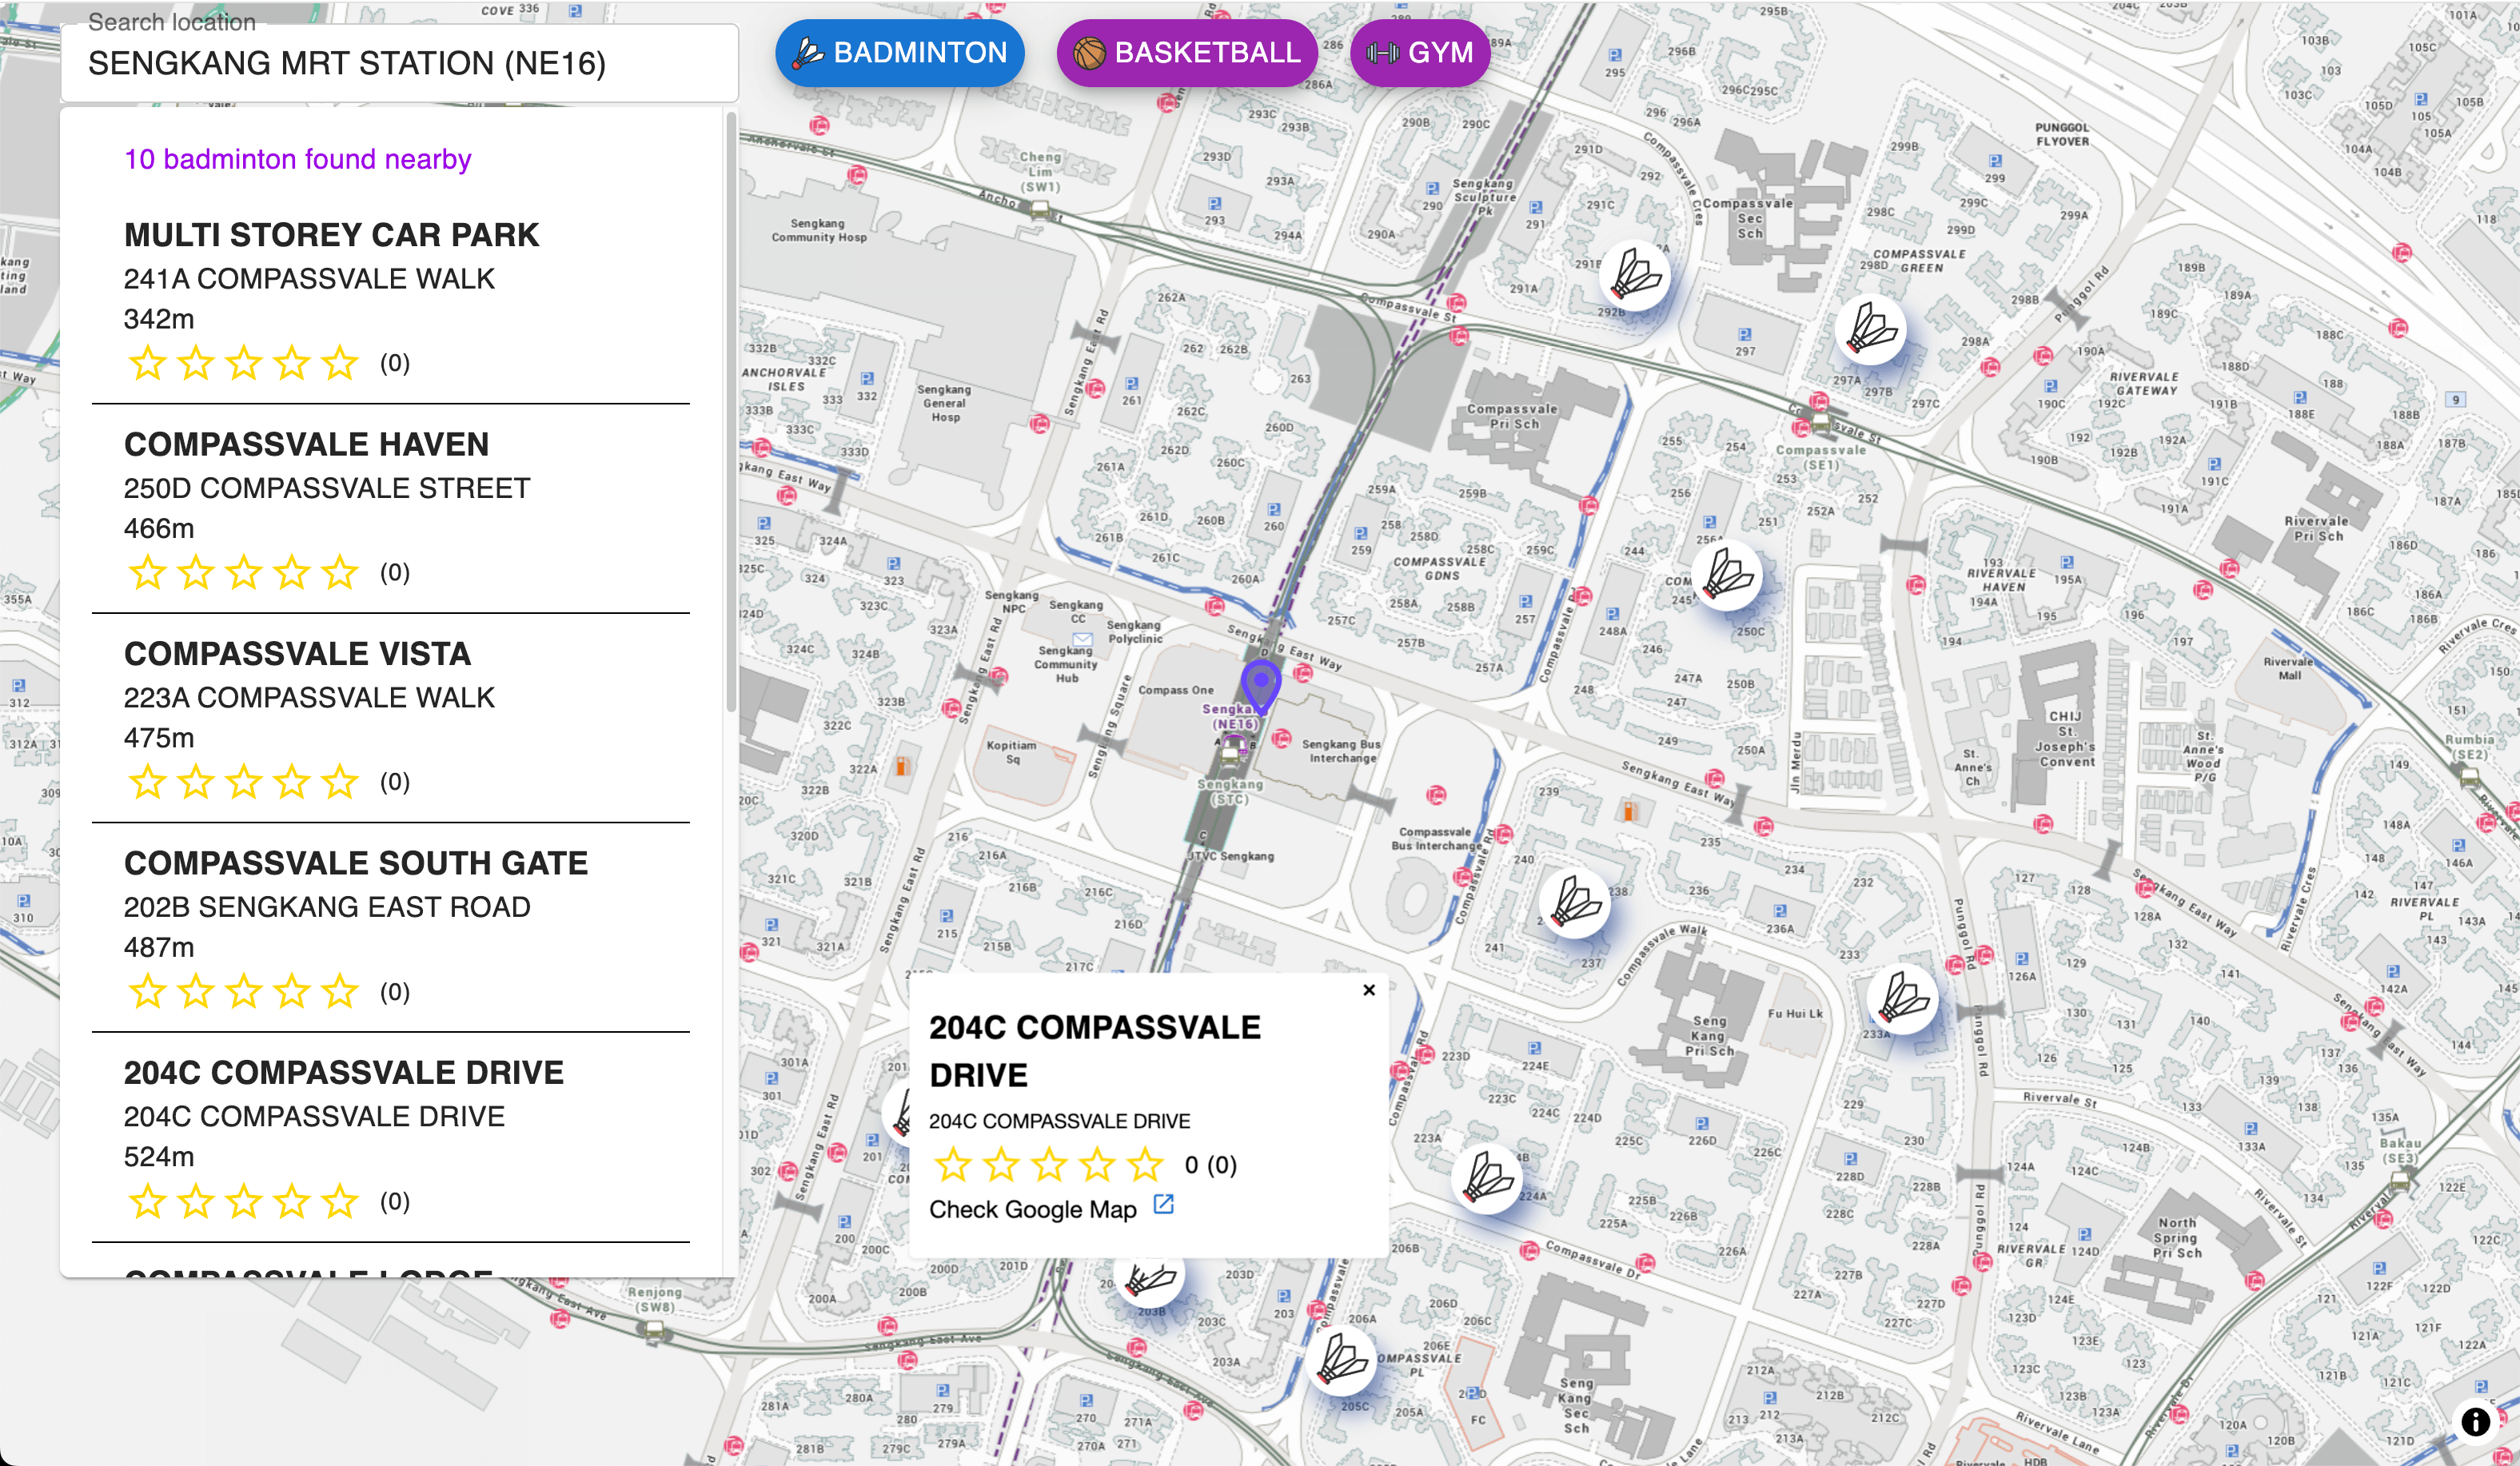
Task: Click shuttlecock marker near block 224A
Action: (x=1487, y=1178)
